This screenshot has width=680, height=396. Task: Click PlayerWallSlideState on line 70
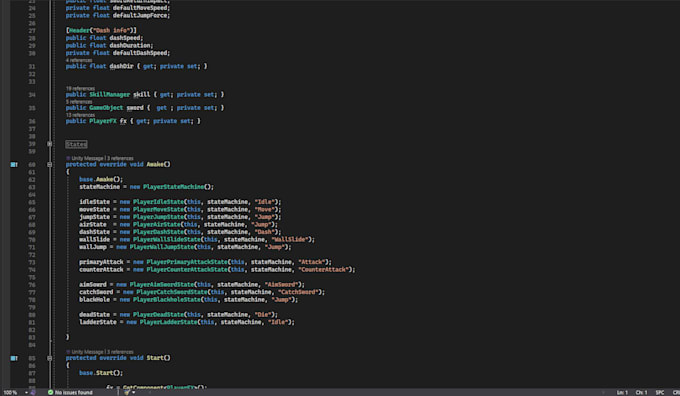[x=167, y=239]
